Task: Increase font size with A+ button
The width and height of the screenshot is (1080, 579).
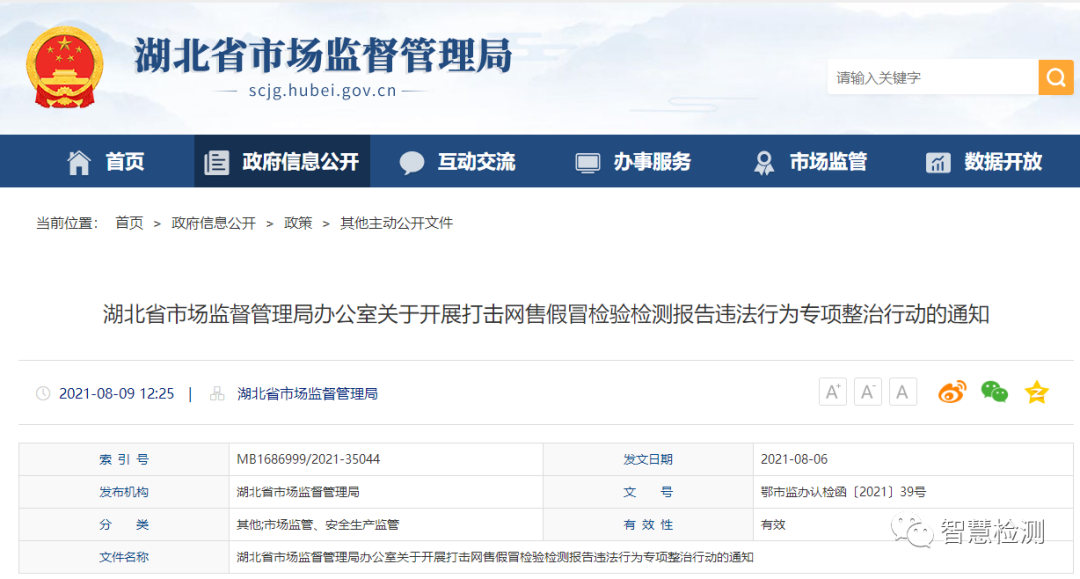Action: pyautogui.click(x=833, y=392)
